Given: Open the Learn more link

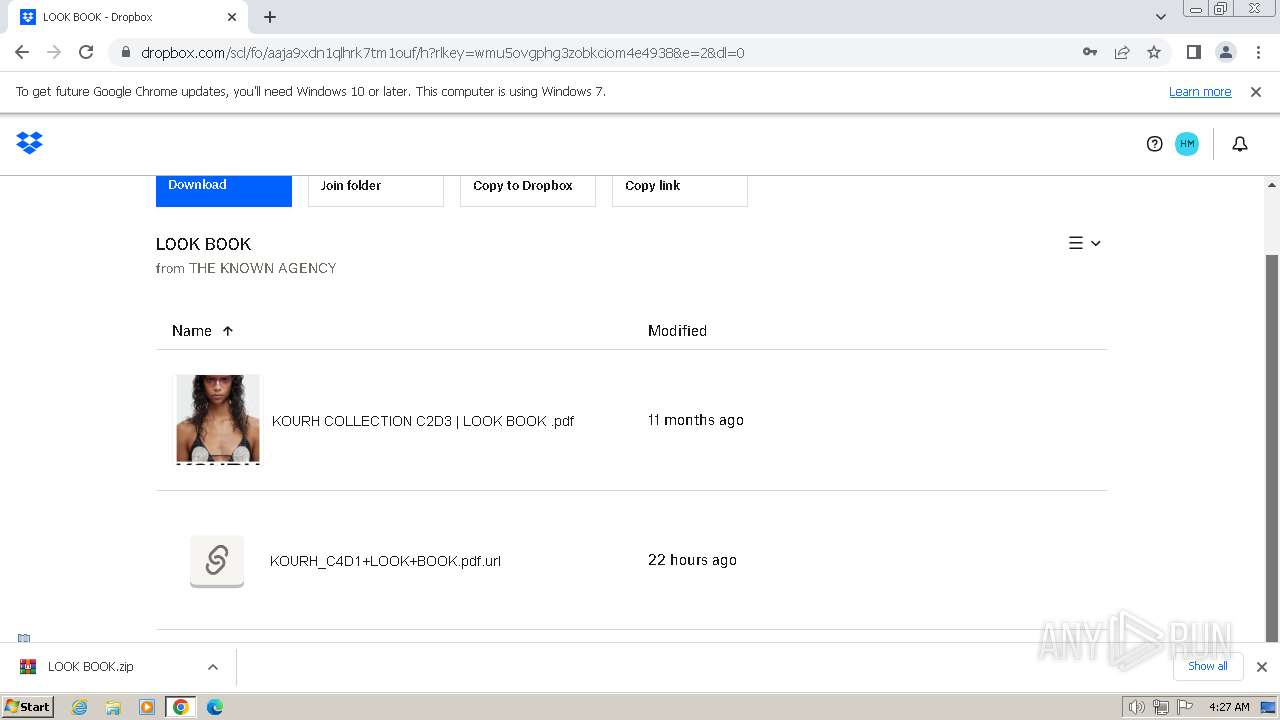Looking at the screenshot, I should coord(1200,92).
